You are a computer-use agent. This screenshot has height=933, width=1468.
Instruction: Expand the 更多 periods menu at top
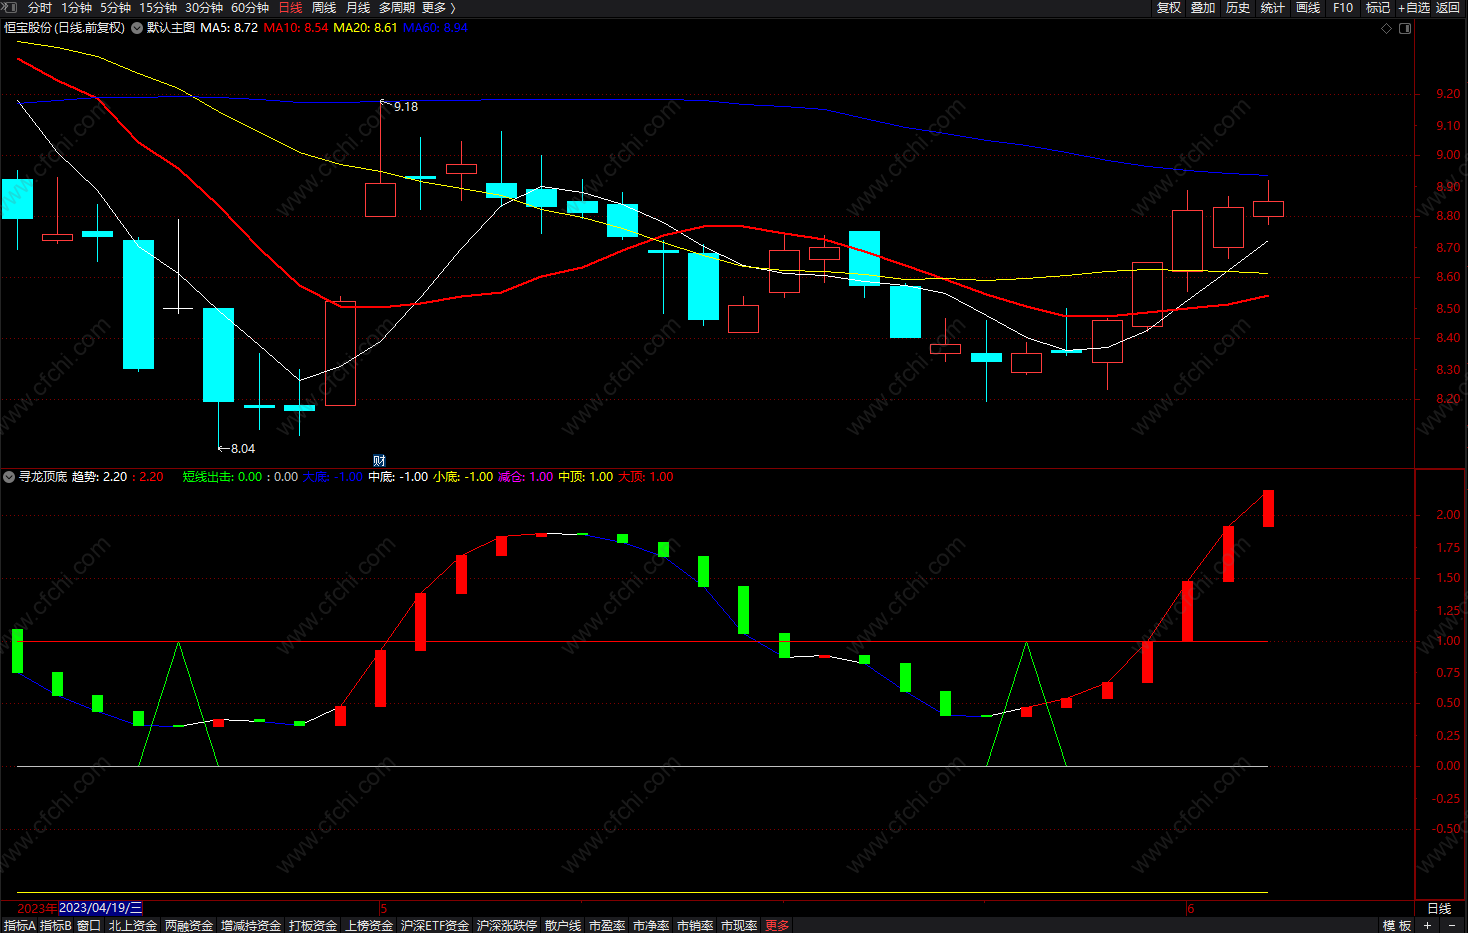pos(438,8)
